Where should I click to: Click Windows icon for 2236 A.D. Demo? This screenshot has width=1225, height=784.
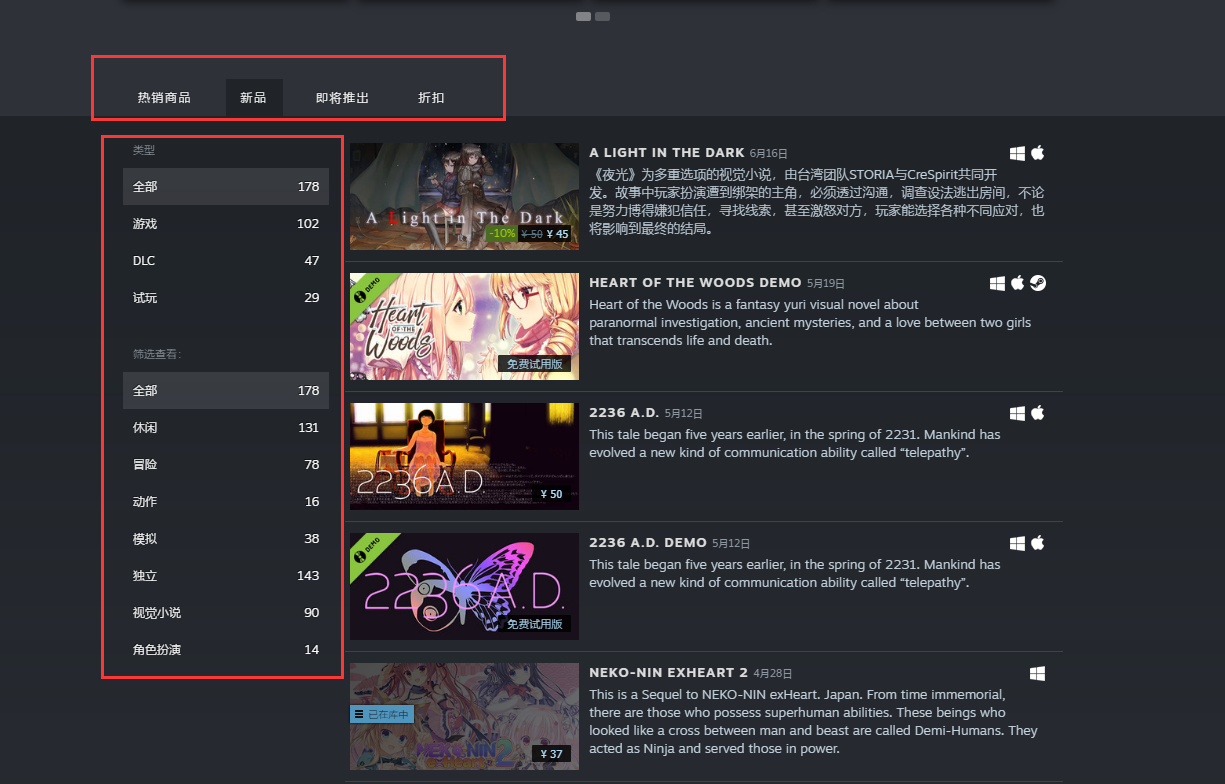coord(1017,543)
